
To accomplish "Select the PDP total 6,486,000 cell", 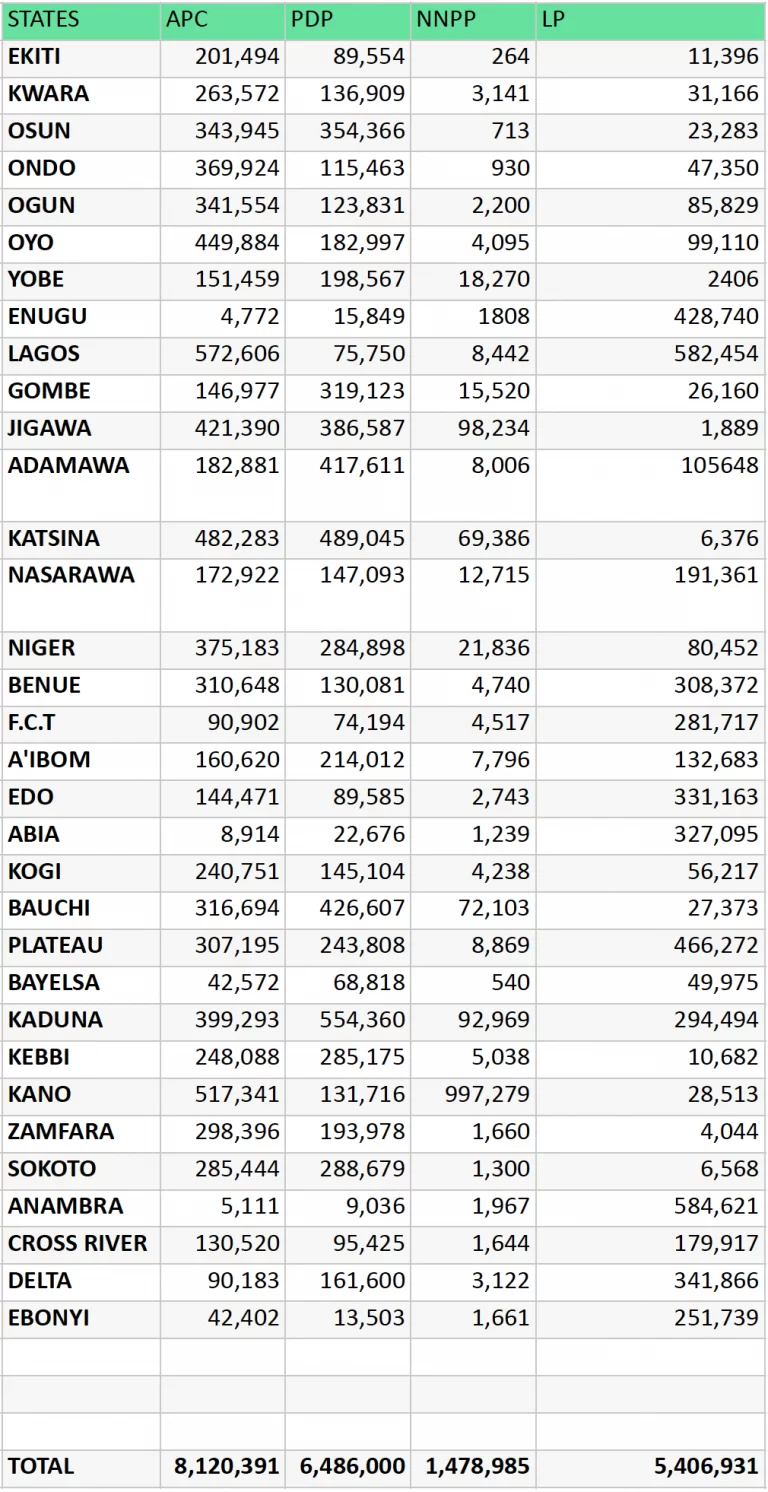I will [x=348, y=1466].
